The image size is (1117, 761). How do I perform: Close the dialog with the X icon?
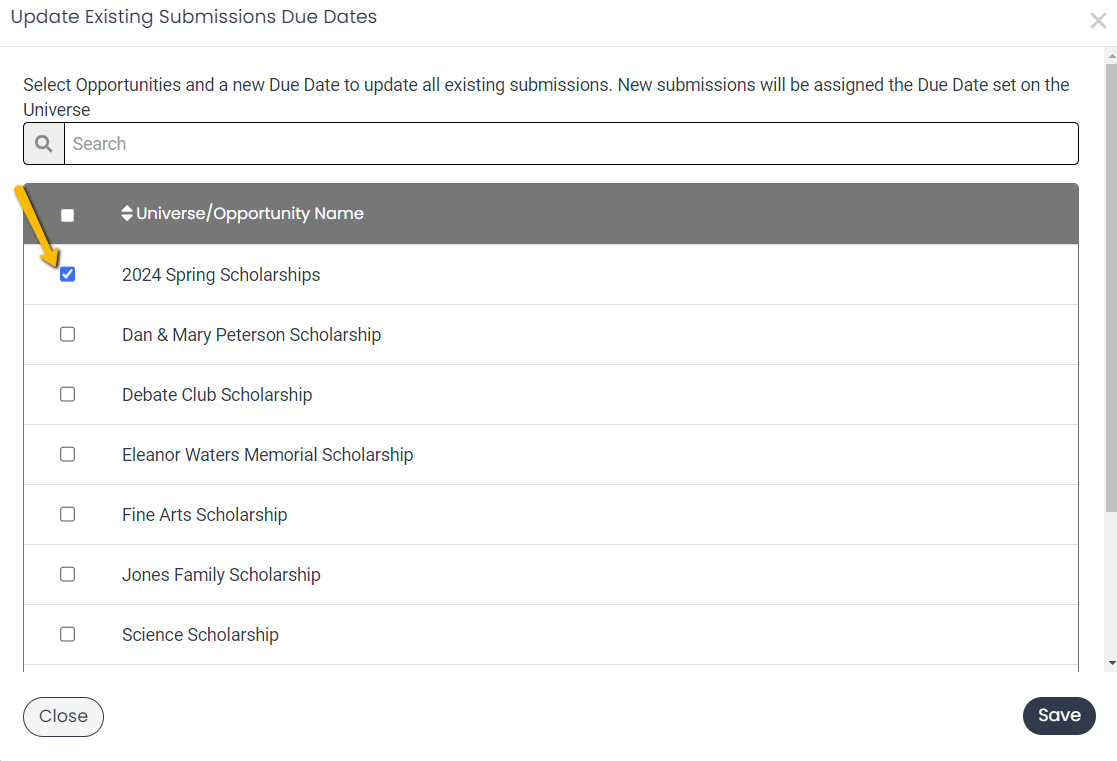coord(1098,21)
